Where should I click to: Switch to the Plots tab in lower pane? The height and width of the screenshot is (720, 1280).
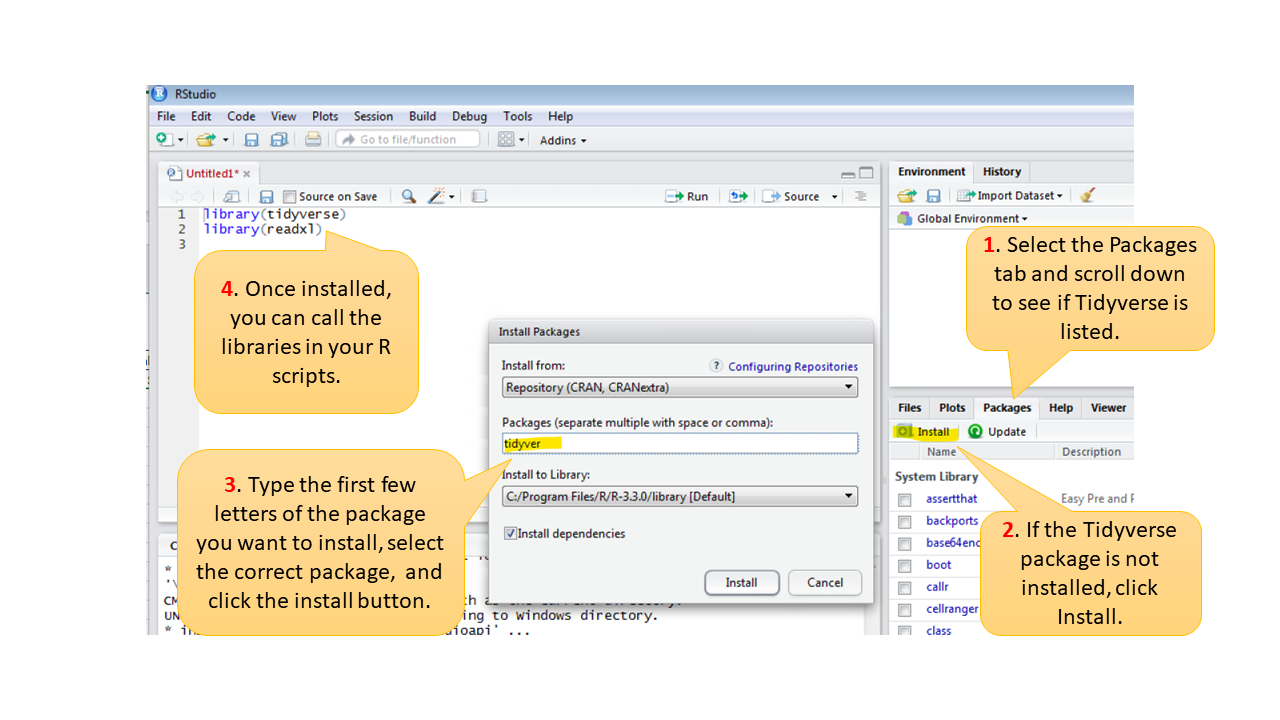952,408
